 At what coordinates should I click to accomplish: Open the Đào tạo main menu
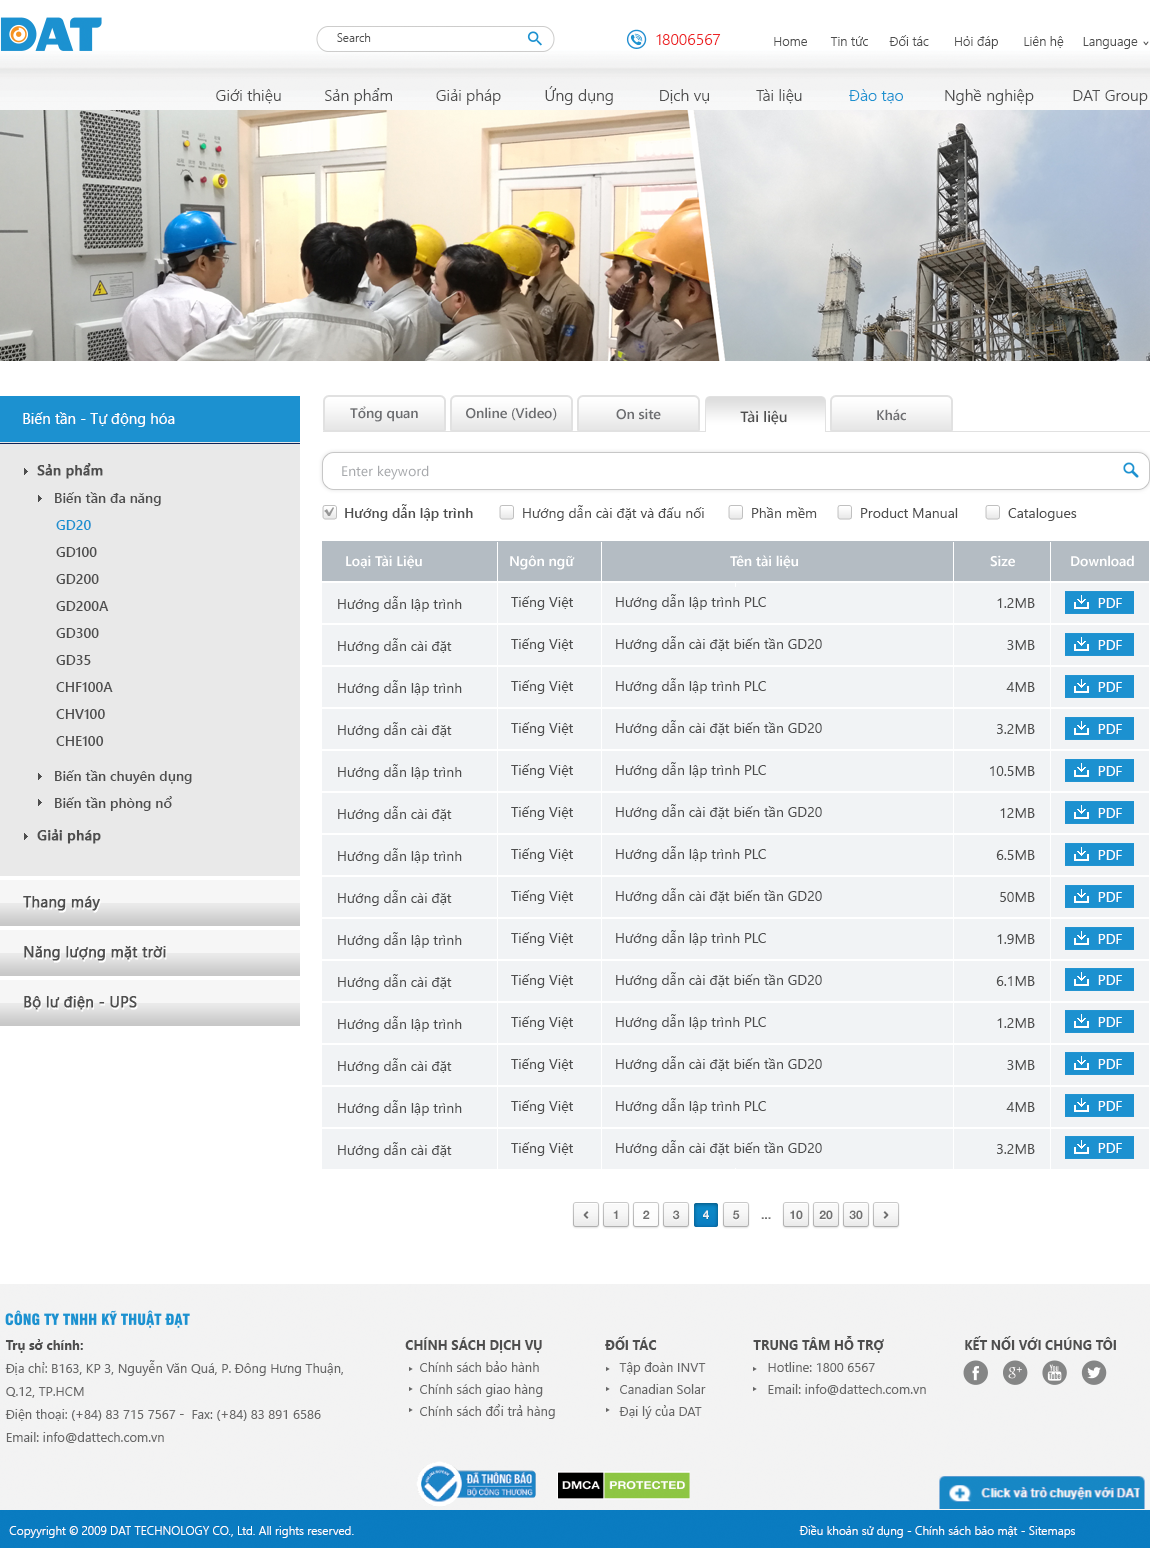tap(876, 96)
